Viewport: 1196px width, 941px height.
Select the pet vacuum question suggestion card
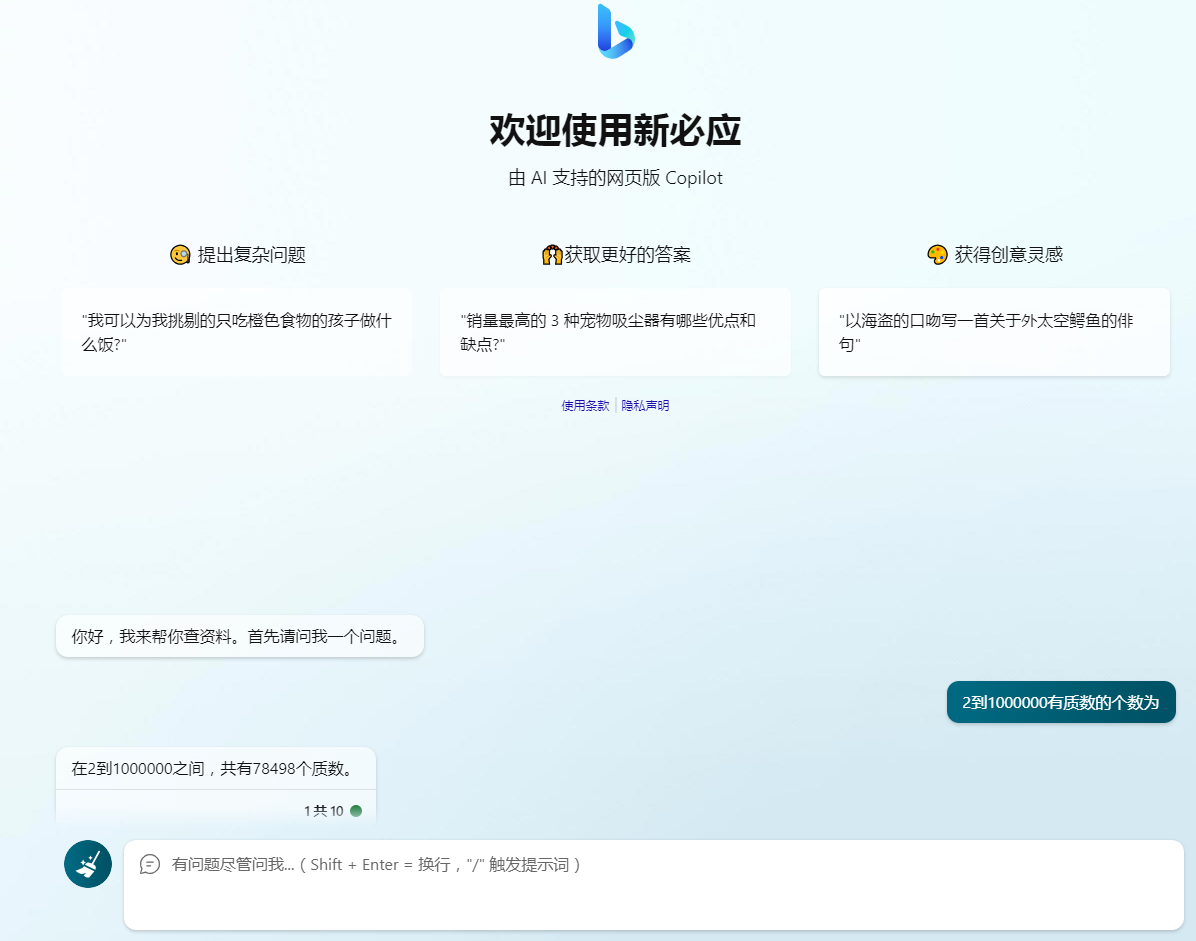615,332
